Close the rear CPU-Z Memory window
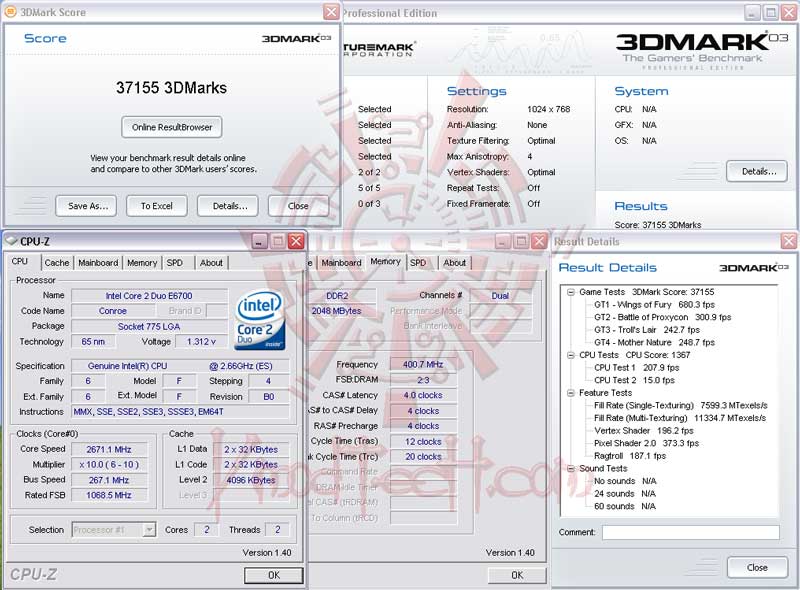Viewport: 800px width, 590px height. tap(539, 241)
